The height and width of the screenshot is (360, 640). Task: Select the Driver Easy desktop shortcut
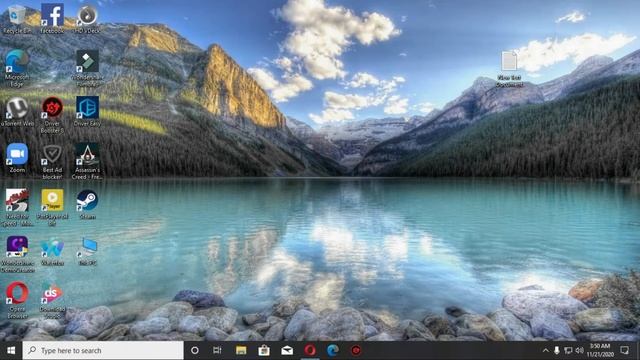87,111
